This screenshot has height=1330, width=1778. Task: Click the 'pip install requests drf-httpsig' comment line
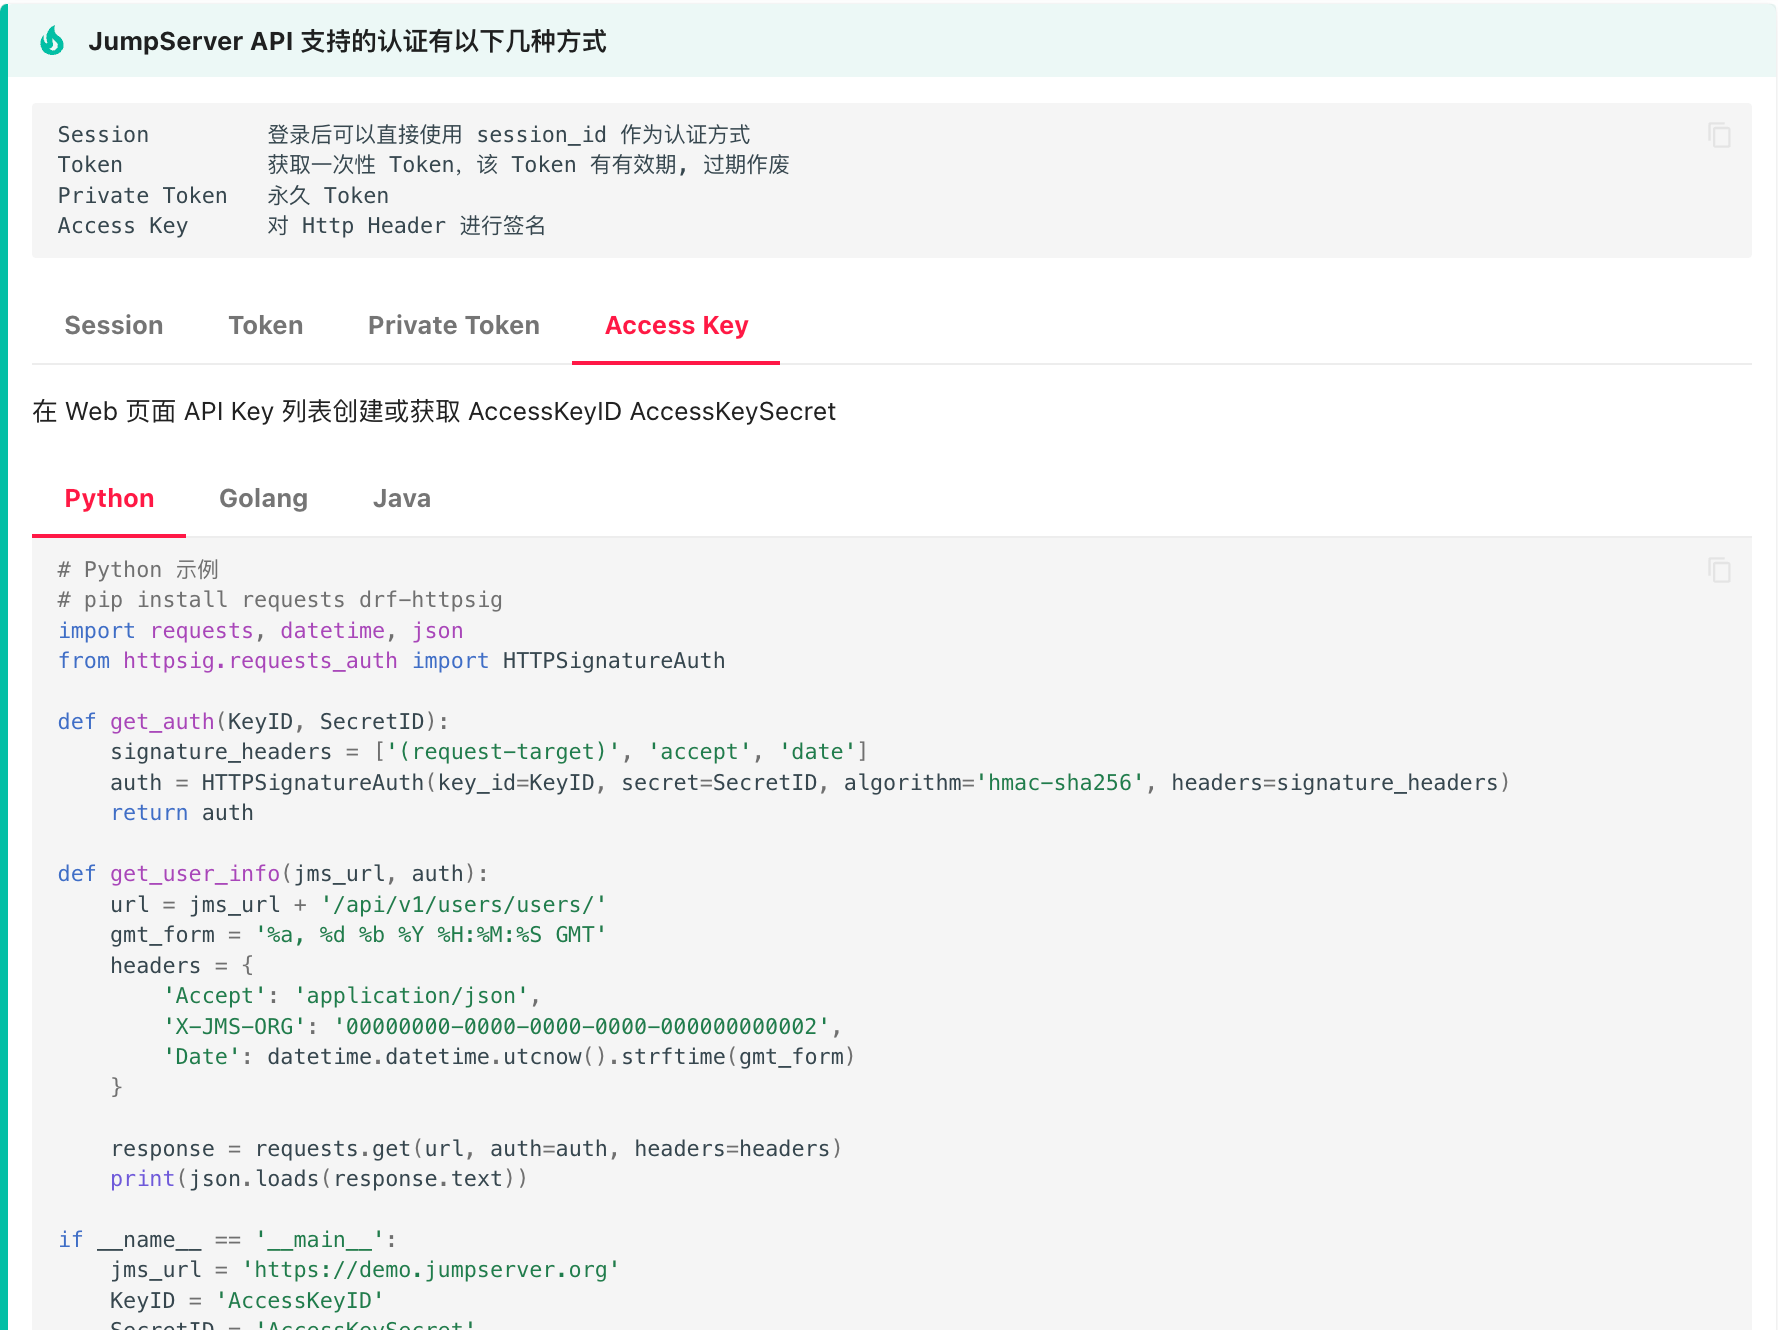(x=280, y=600)
